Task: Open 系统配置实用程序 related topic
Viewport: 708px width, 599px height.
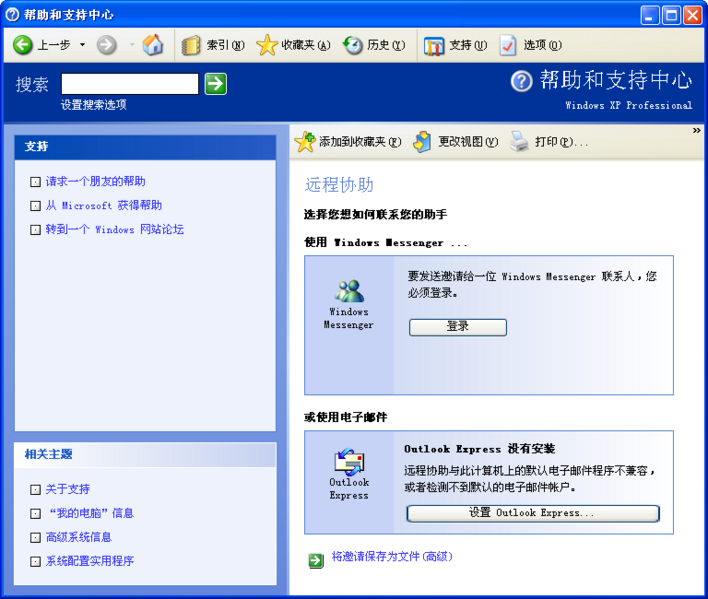Action: [x=90, y=561]
